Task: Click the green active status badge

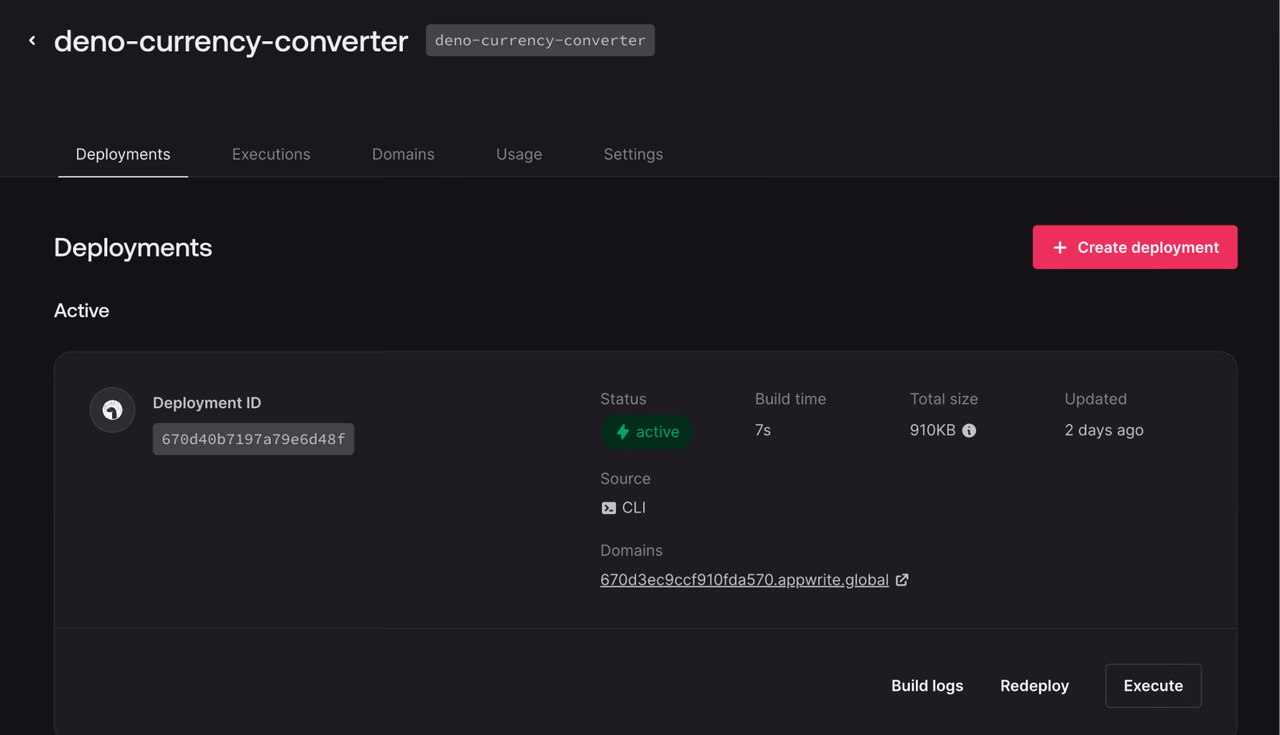Action: (x=646, y=432)
